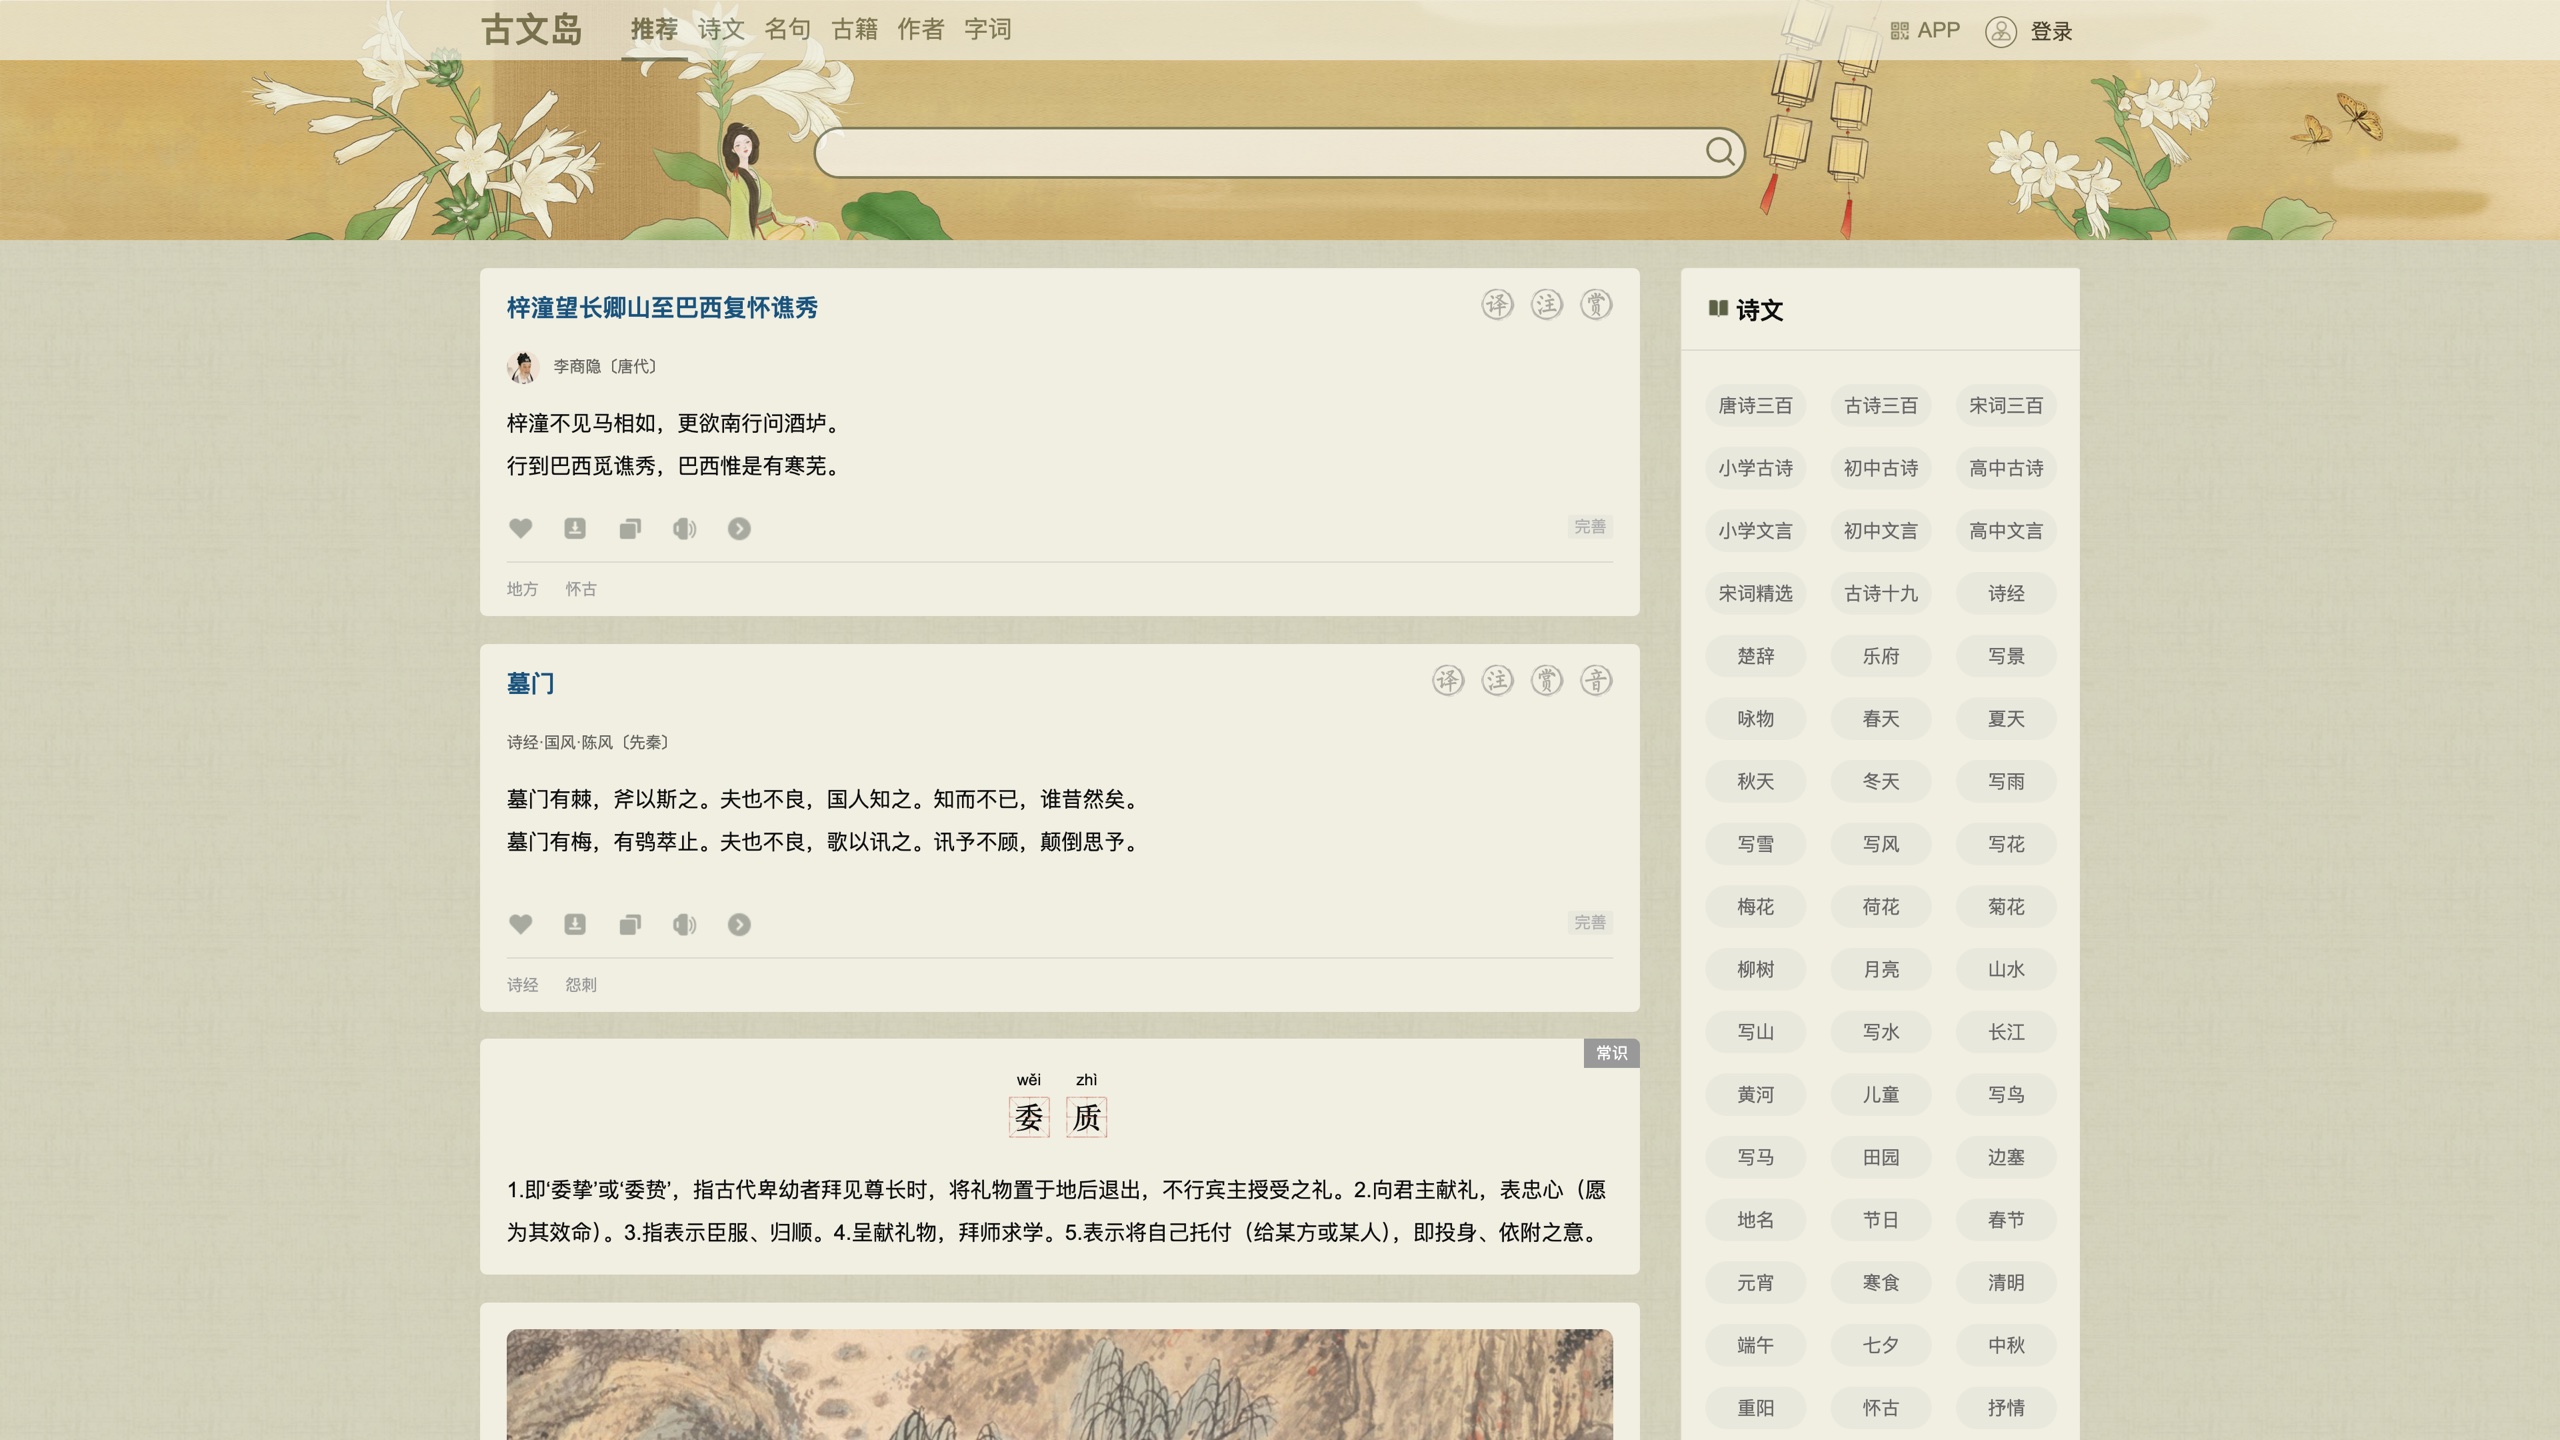Like the 梓潼望长卿山 poem with heart icon
The width and height of the screenshot is (2560, 1440).
(x=520, y=528)
